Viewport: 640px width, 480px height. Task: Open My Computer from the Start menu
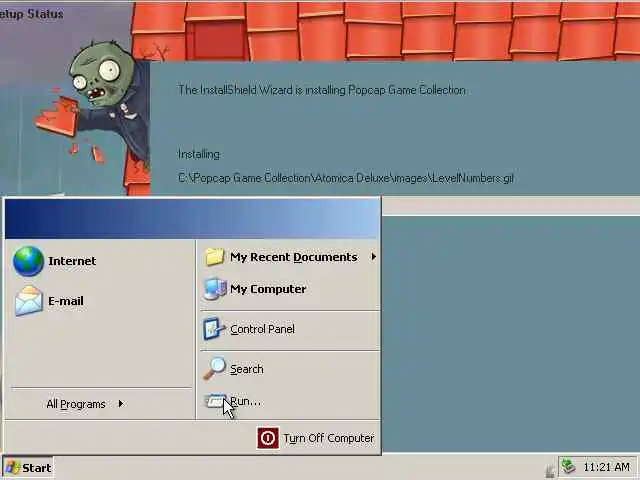tap(290, 289)
